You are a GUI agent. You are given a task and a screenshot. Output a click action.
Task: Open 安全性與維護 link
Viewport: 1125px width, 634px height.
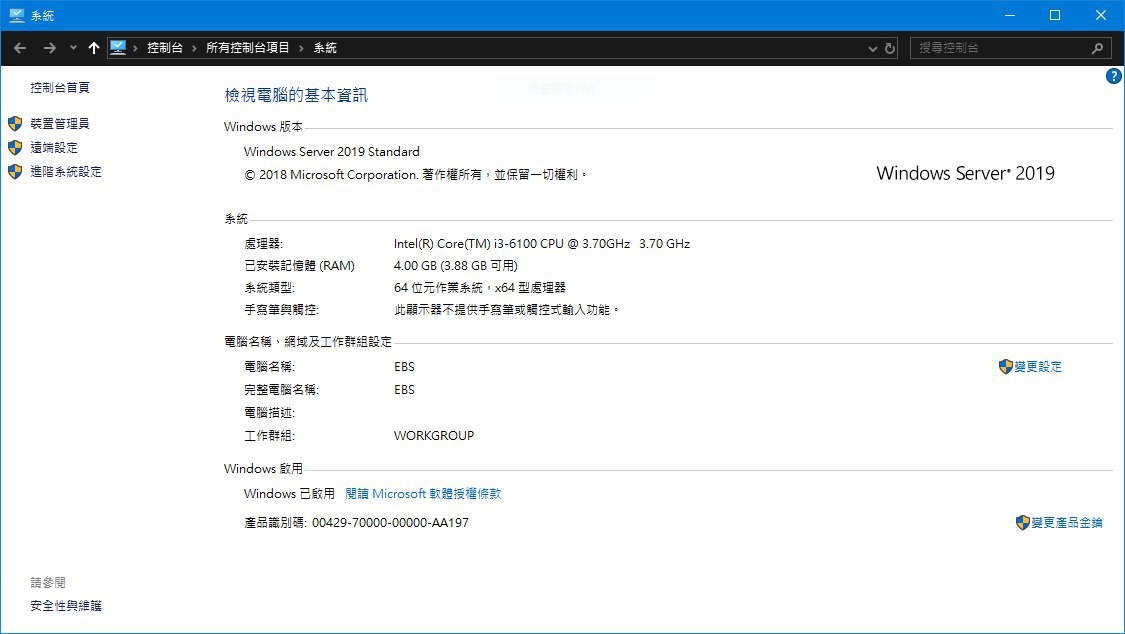[x=66, y=606]
